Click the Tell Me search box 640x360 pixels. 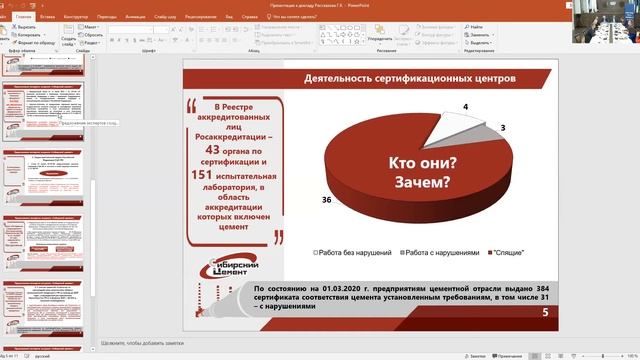(291, 17)
